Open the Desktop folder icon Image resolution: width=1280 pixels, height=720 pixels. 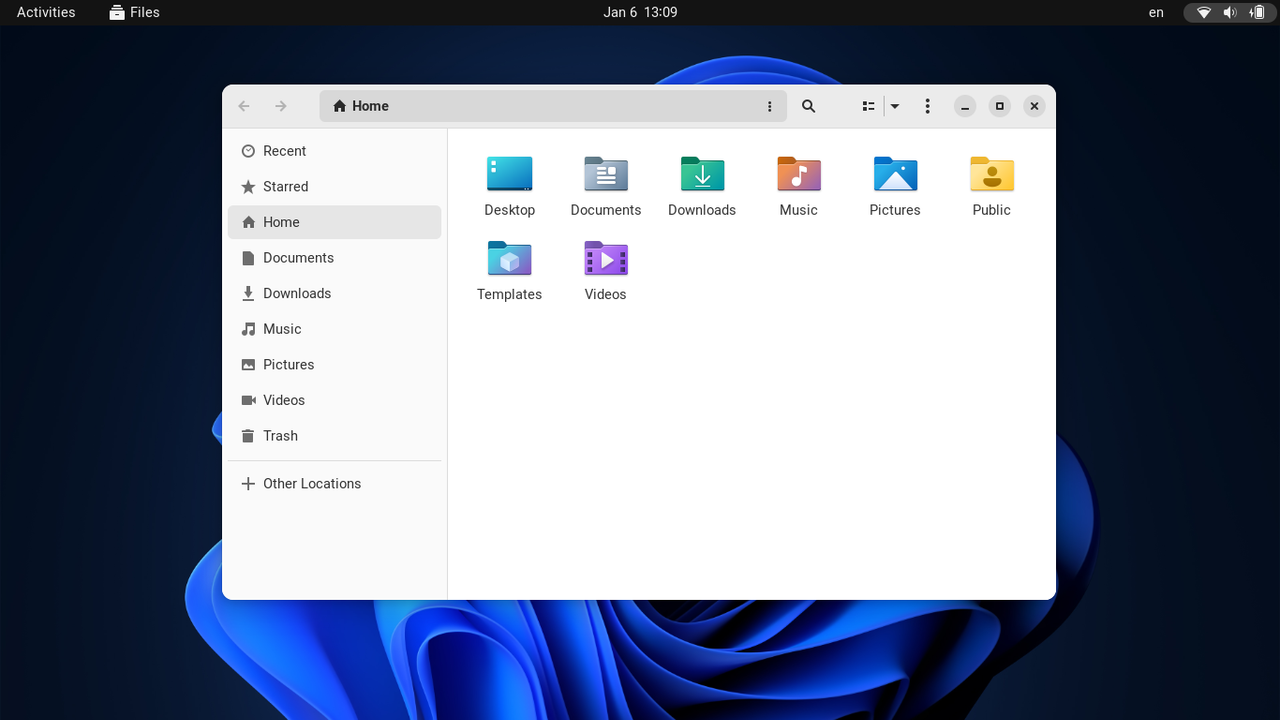coord(510,174)
